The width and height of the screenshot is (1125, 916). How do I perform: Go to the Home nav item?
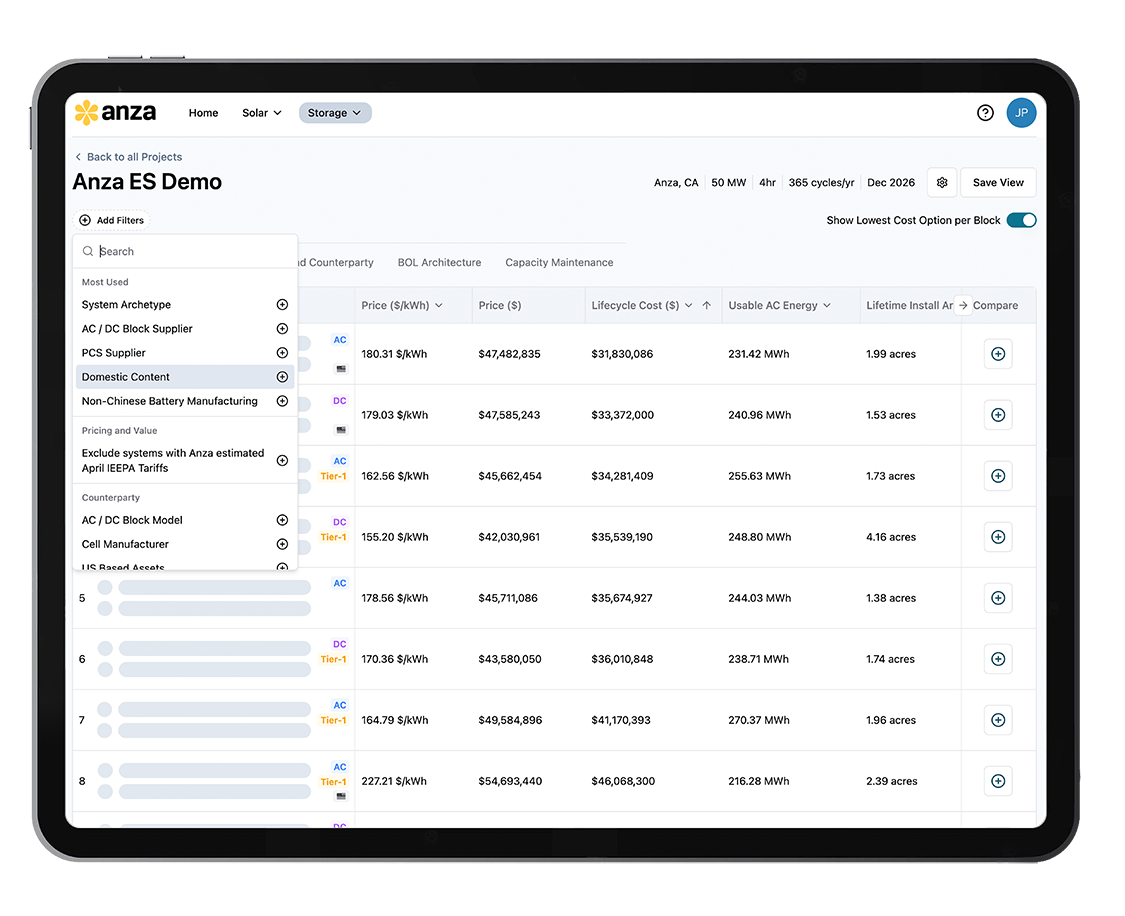coord(203,113)
